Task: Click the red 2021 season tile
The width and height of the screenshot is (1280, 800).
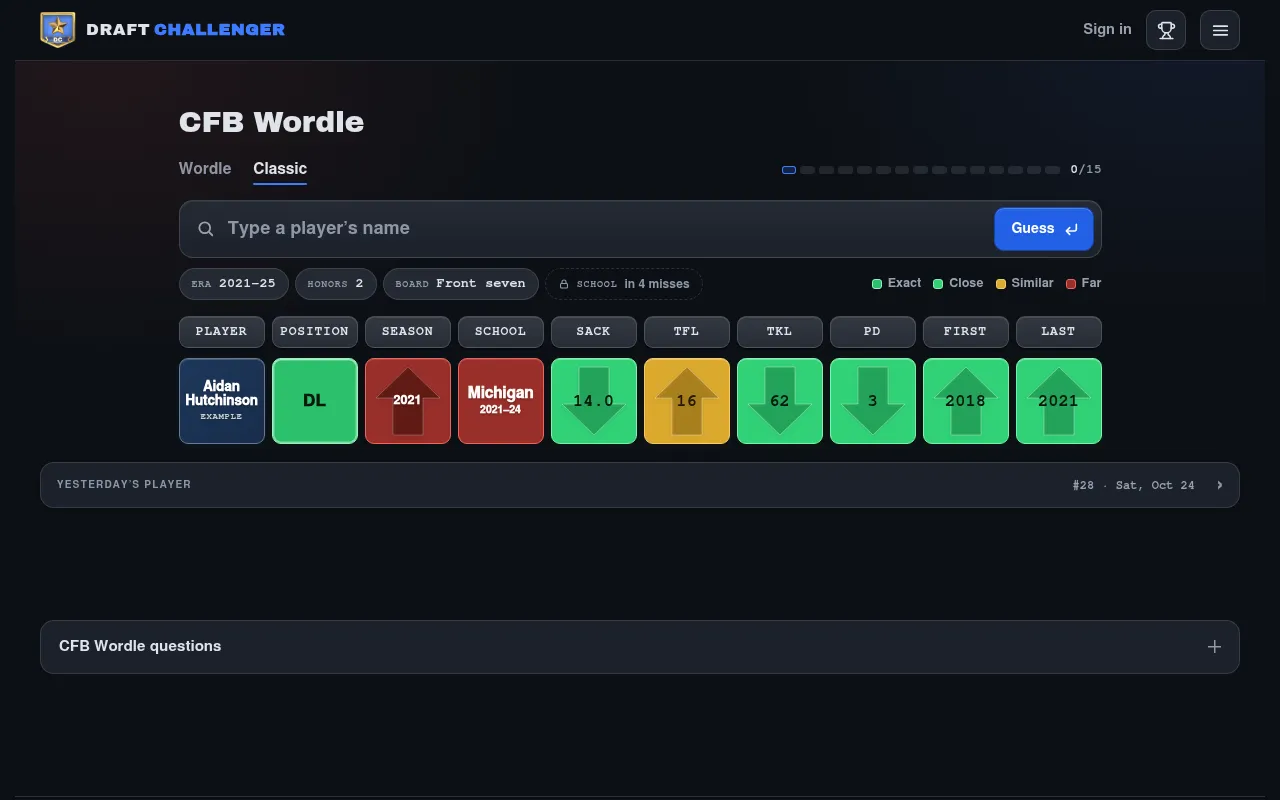Action: pos(408,401)
